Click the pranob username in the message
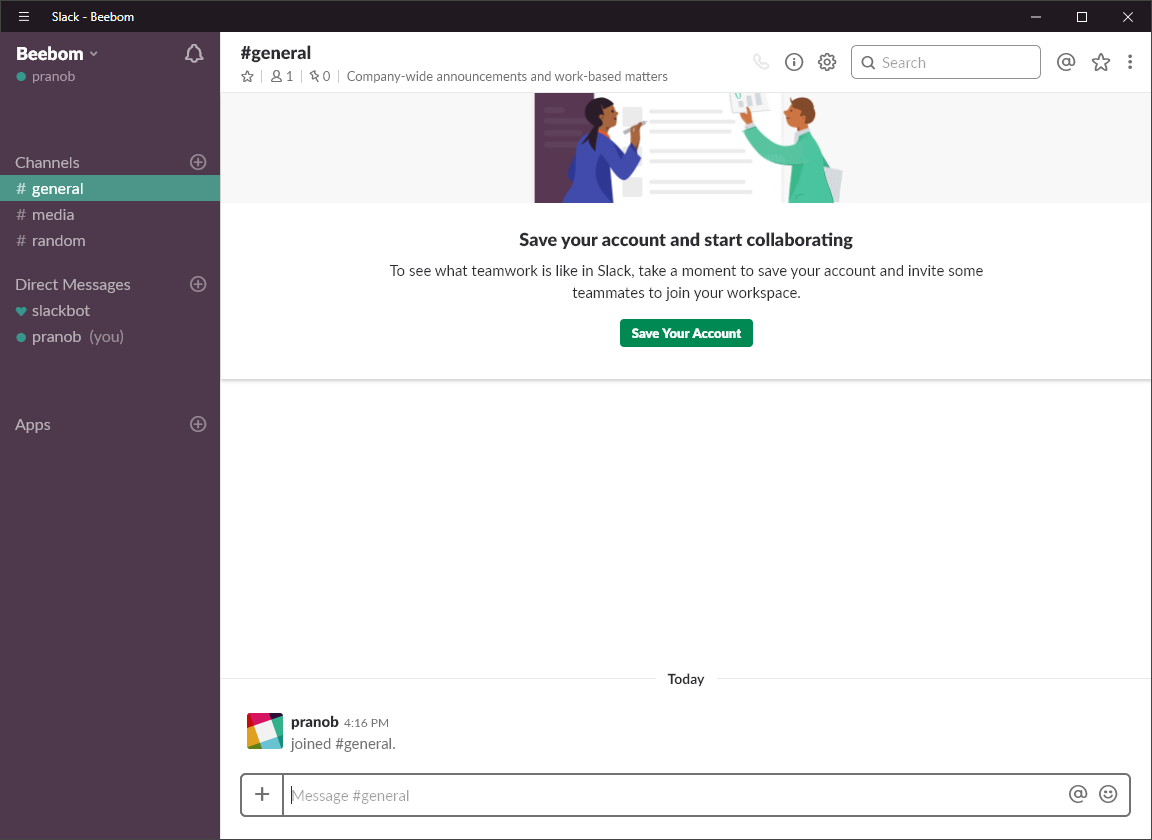Image resolution: width=1152 pixels, height=840 pixels. [x=314, y=722]
